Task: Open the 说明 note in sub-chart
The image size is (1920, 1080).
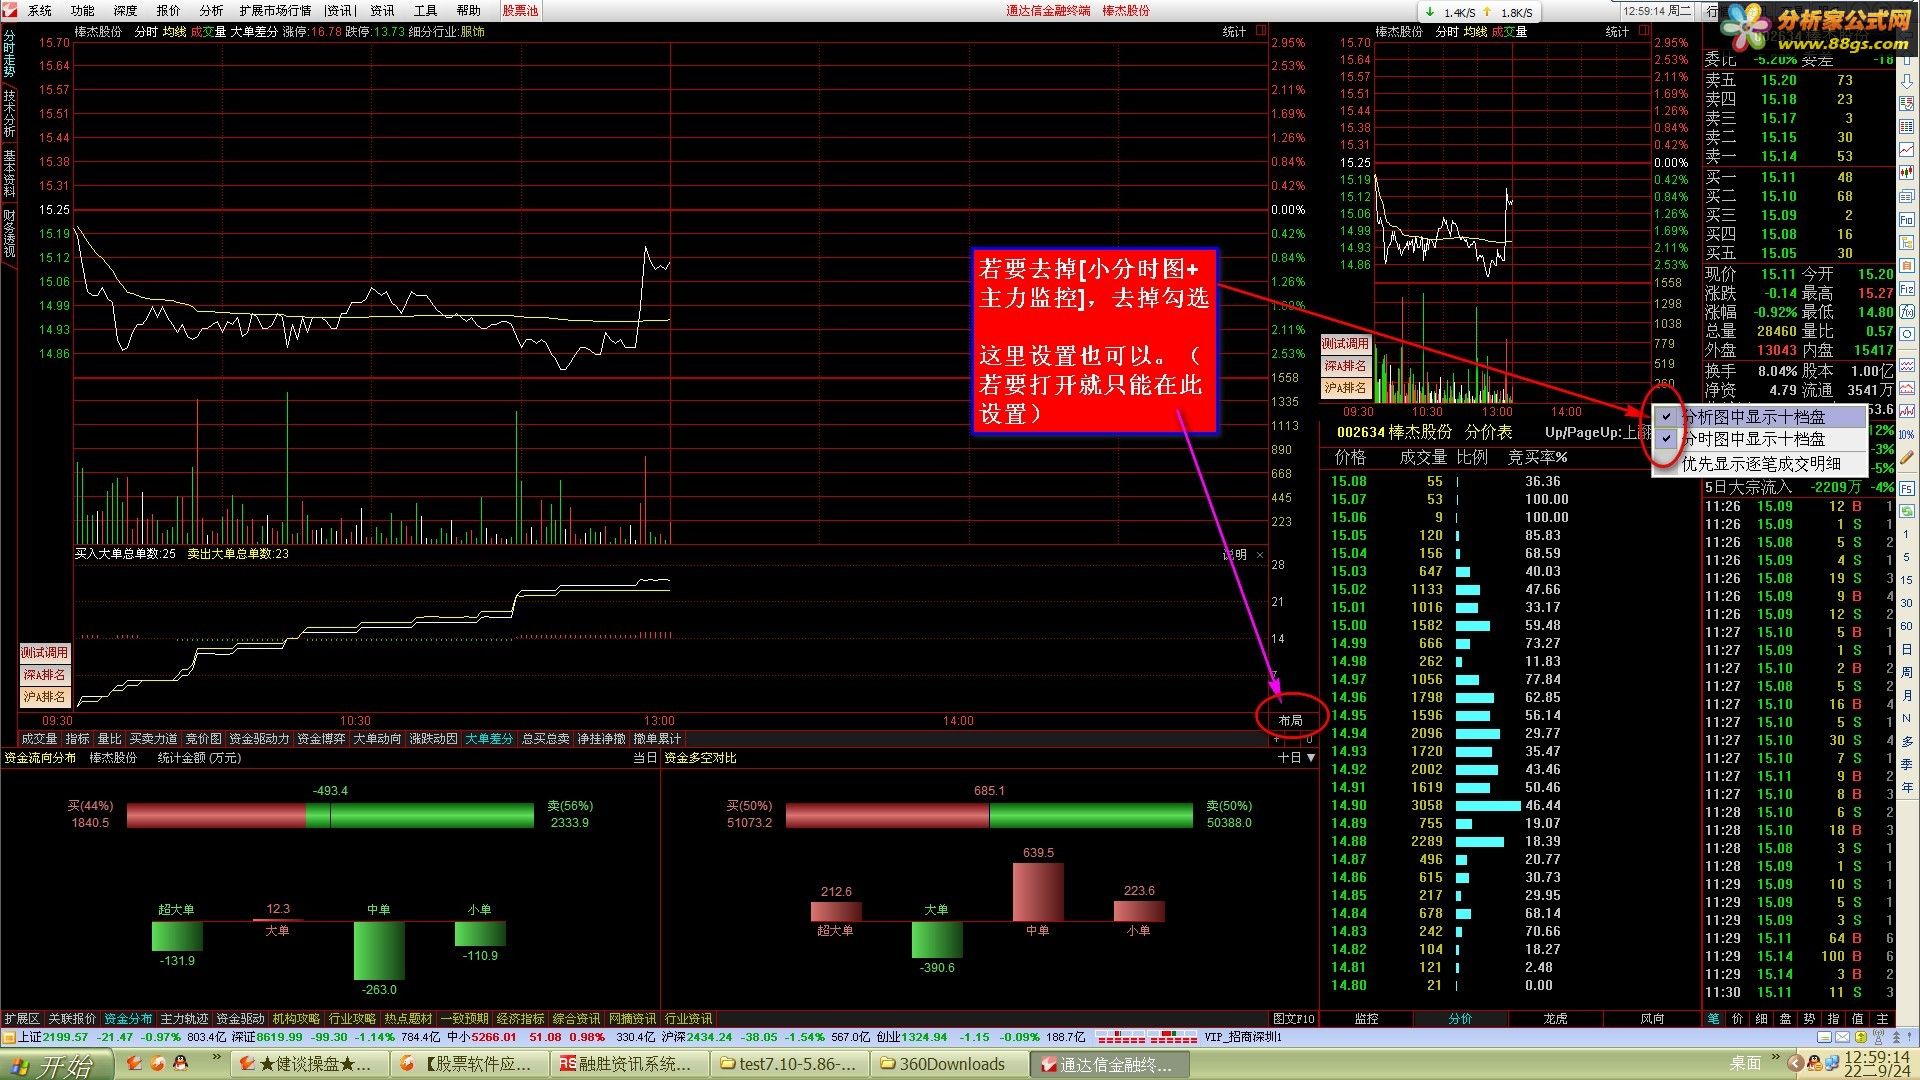Action: (1235, 555)
